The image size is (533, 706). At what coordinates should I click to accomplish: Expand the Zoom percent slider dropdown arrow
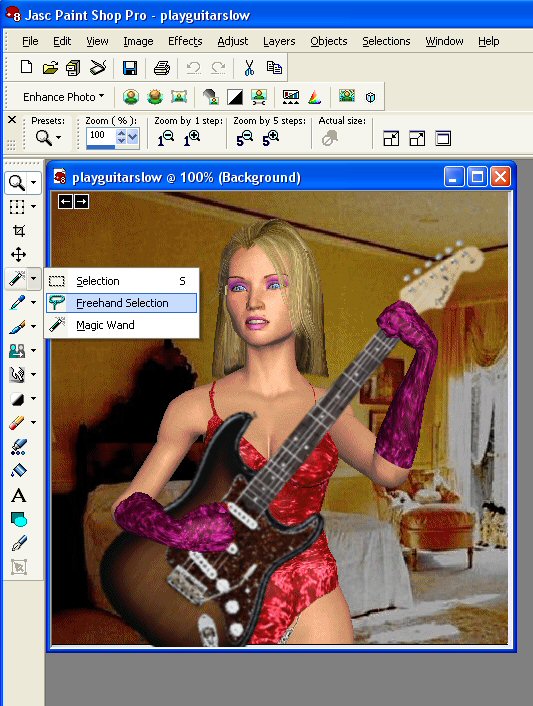pos(133,136)
